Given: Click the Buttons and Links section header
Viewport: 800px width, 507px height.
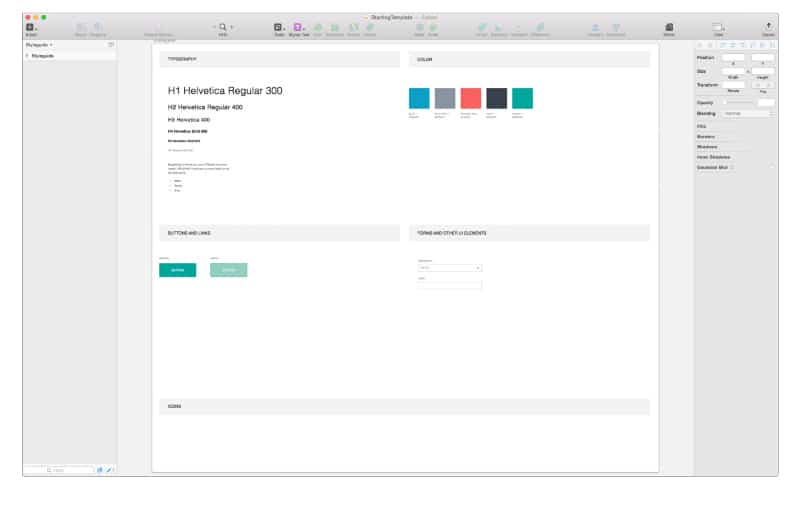Looking at the screenshot, I should 280,233.
